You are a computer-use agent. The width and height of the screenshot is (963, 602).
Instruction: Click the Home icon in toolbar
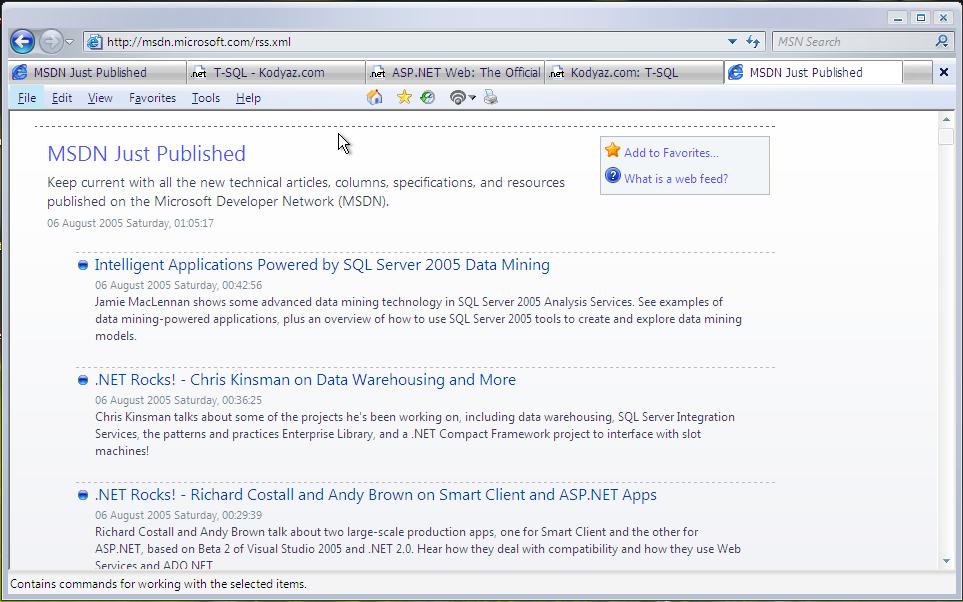(x=375, y=97)
